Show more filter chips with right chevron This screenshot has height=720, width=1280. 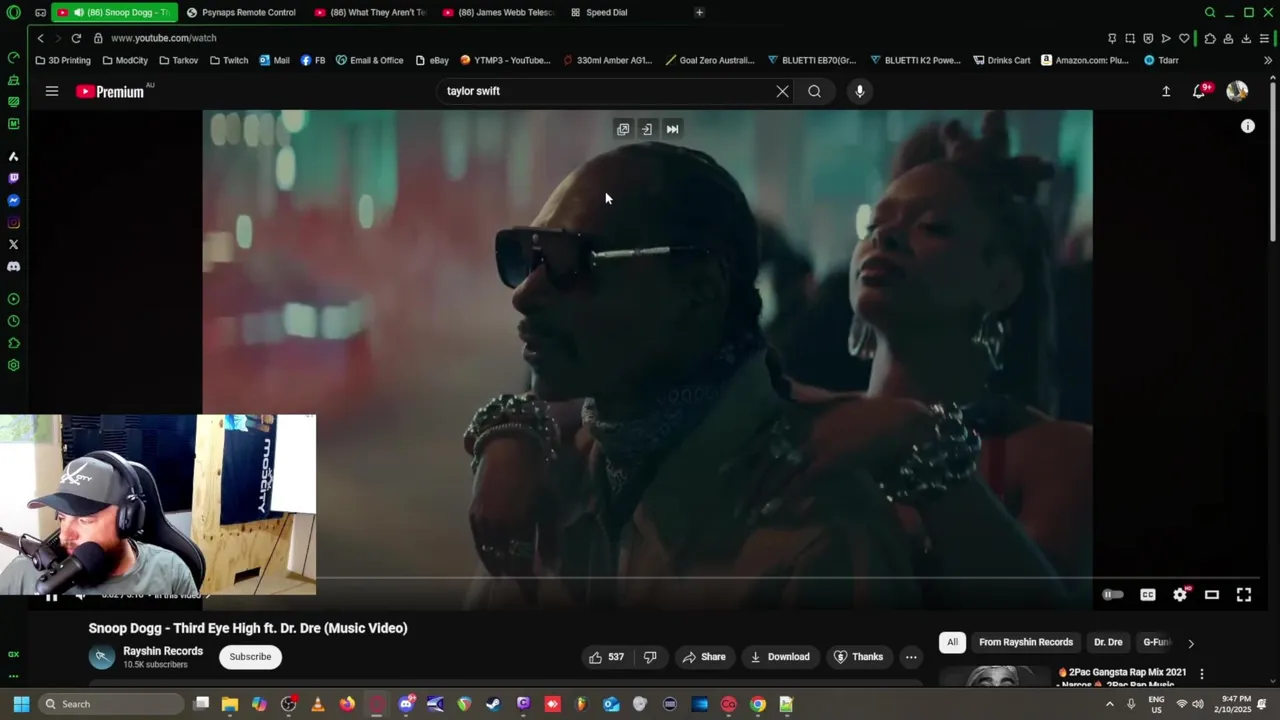[1190, 643]
